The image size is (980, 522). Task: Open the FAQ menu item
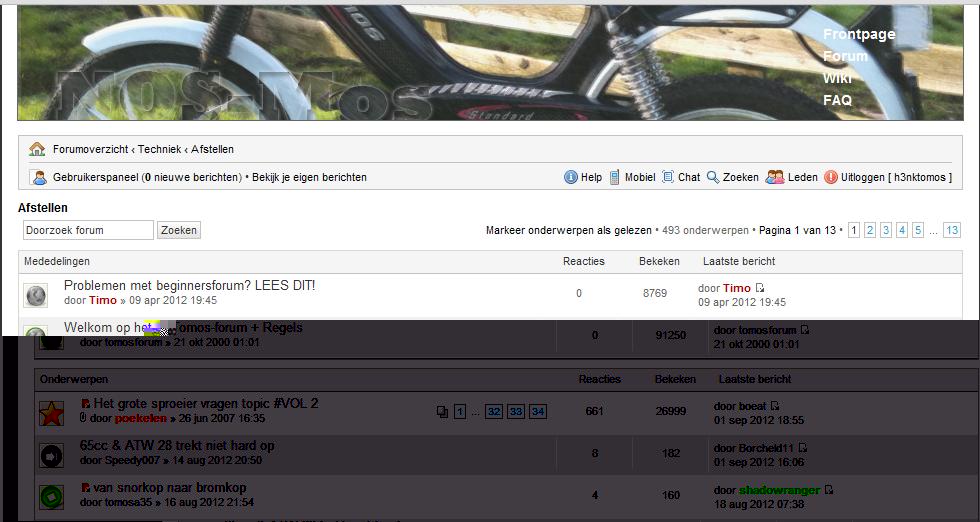[x=837, y=100]
